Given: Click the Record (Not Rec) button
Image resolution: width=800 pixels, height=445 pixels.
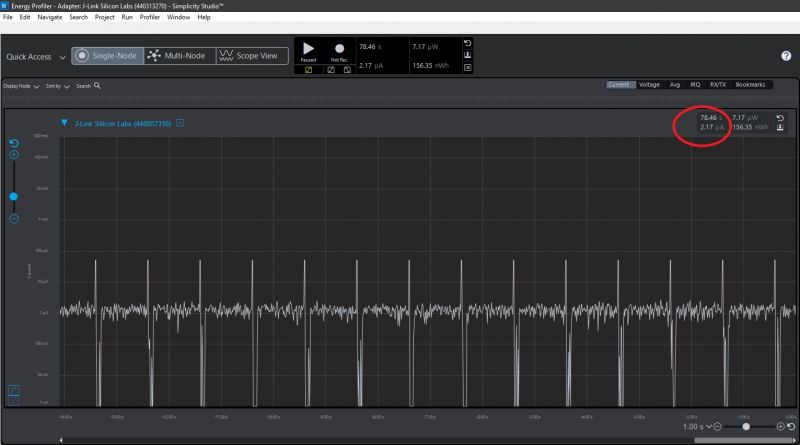Looking at the screenshot, I should [x=339, y=48].
